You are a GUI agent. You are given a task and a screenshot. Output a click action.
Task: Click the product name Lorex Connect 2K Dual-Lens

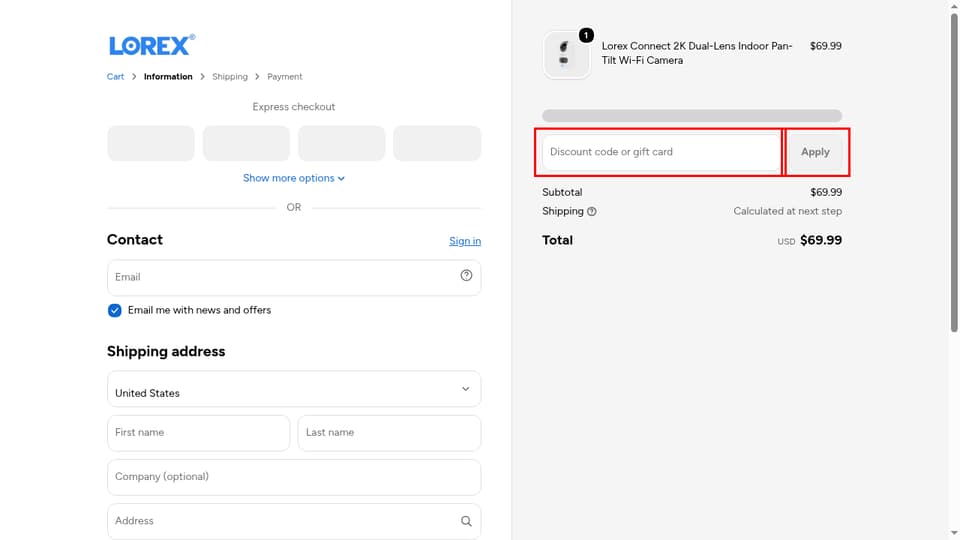pos(697,53)
